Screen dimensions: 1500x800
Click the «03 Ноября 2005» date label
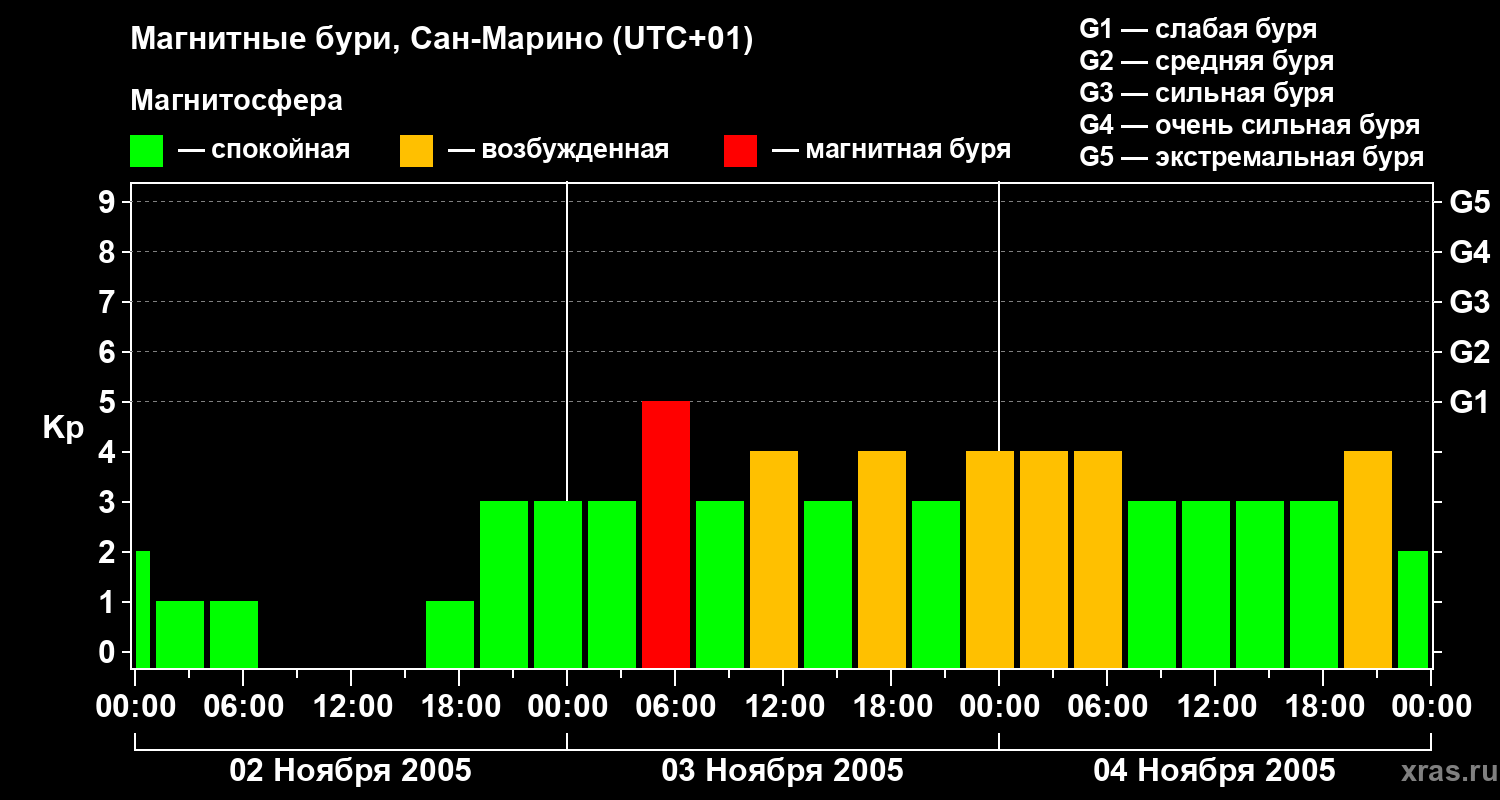[x=782, y=770]
